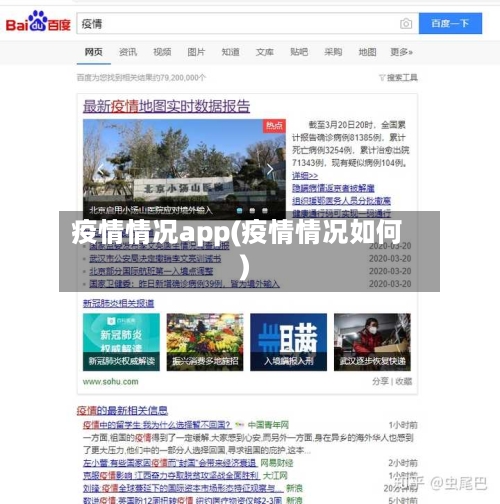Select the third carousel dot indicator
500x504 pixels.
pyautogui.click(x=265, y=211)
